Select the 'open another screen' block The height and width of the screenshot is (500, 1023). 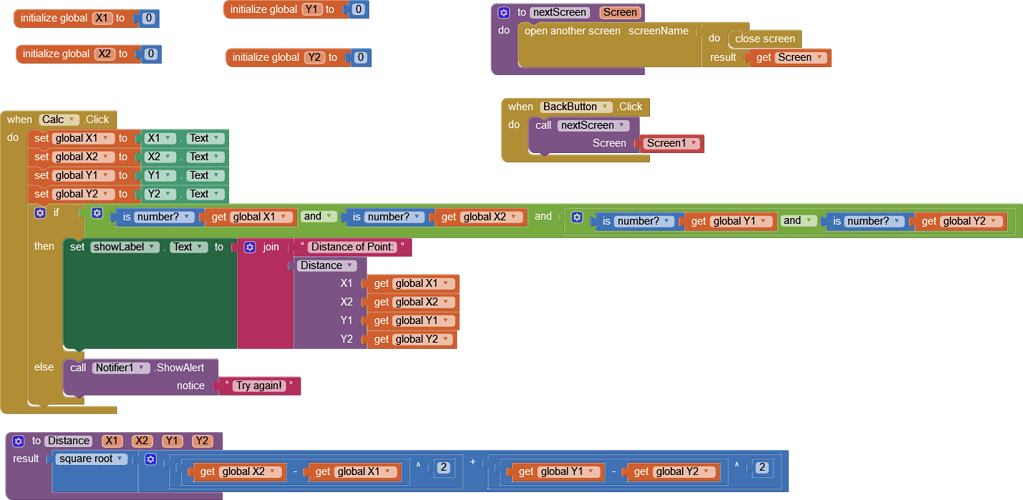point(606,31)
